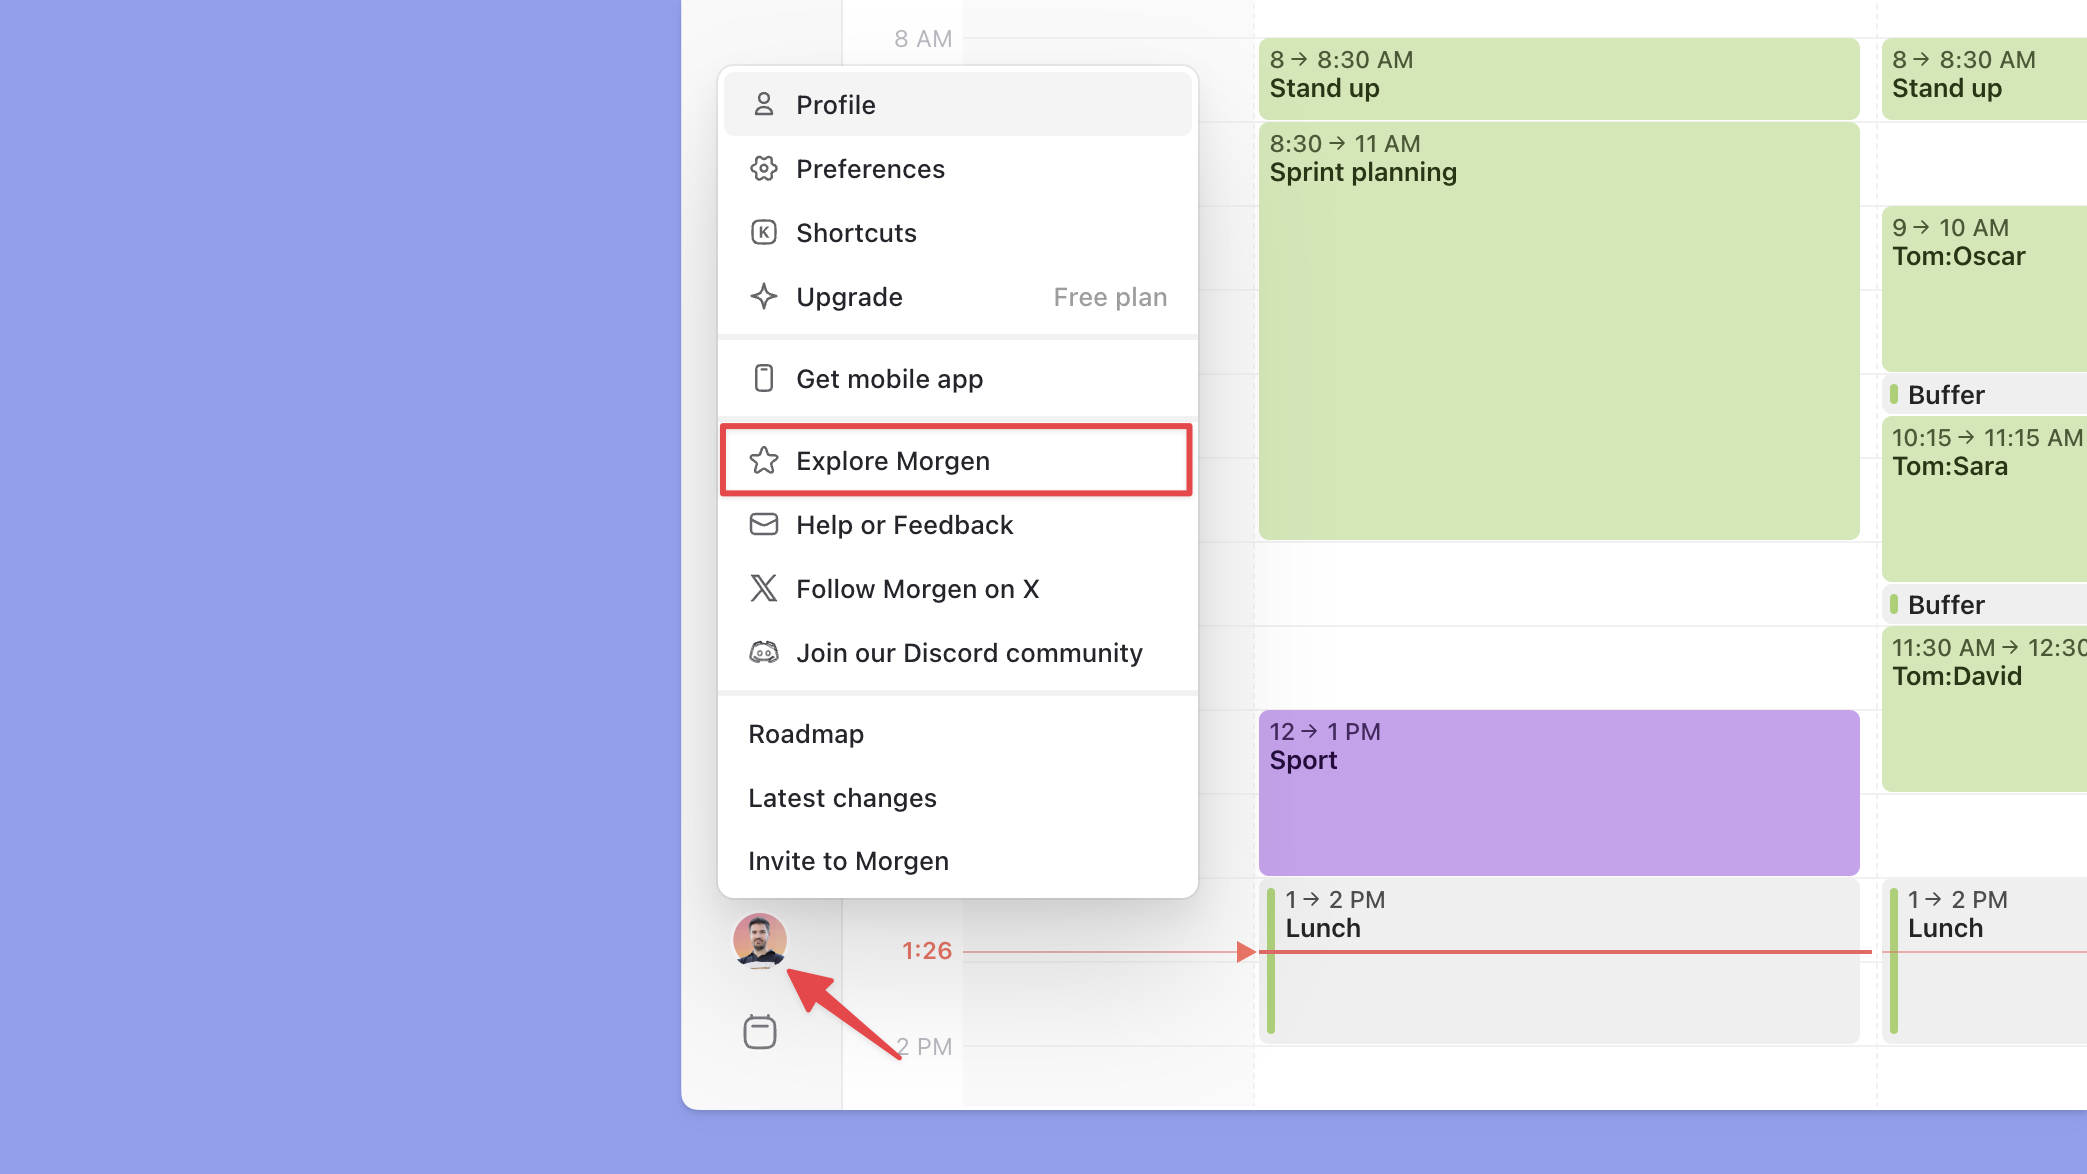The width and height of the screenshot is (2087, 1174).
Task: Open the Profile menu entry
Action: [957, 104]
